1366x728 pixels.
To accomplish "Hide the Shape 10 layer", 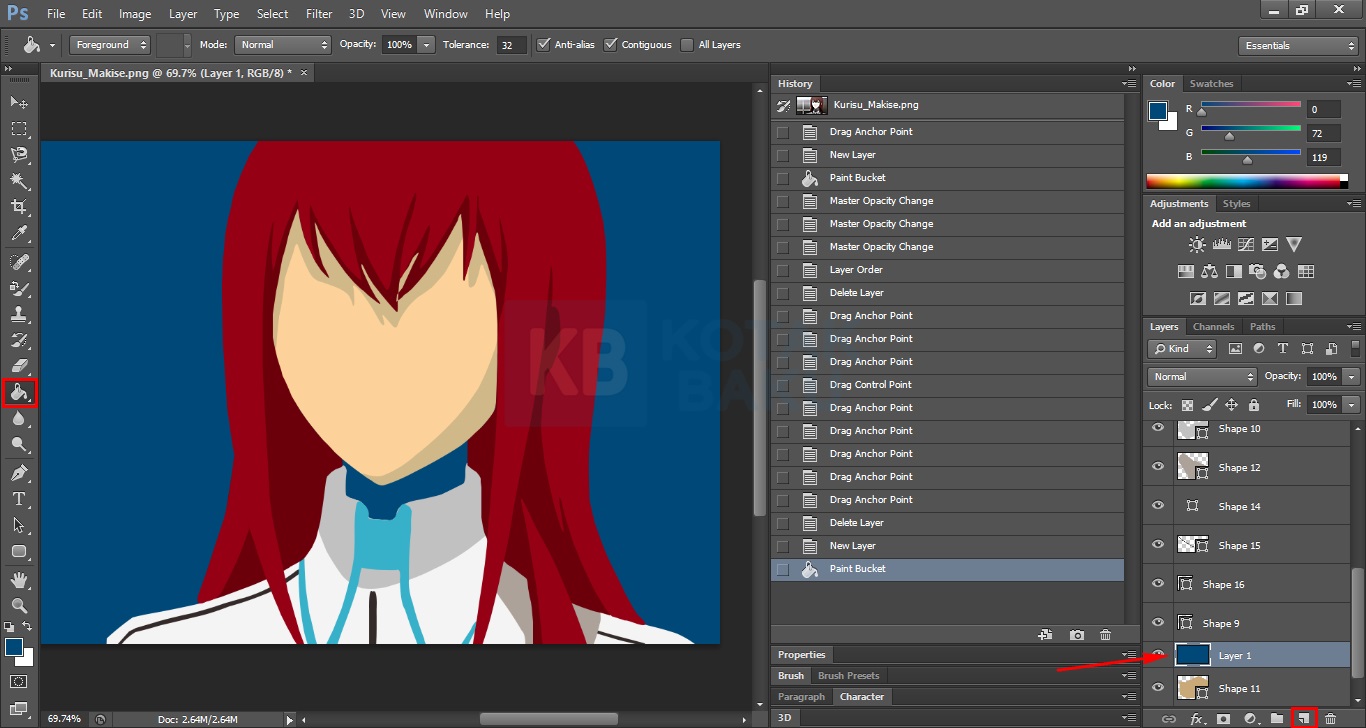I will point(1157,428).
